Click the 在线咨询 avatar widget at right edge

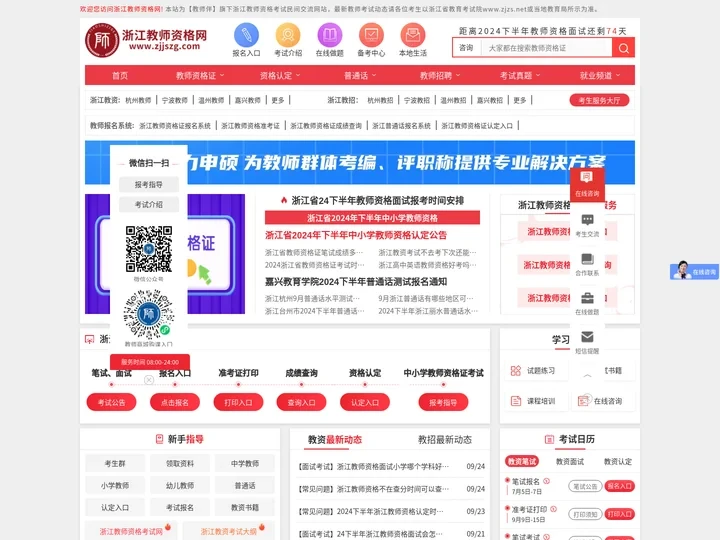tap(694, 271)
